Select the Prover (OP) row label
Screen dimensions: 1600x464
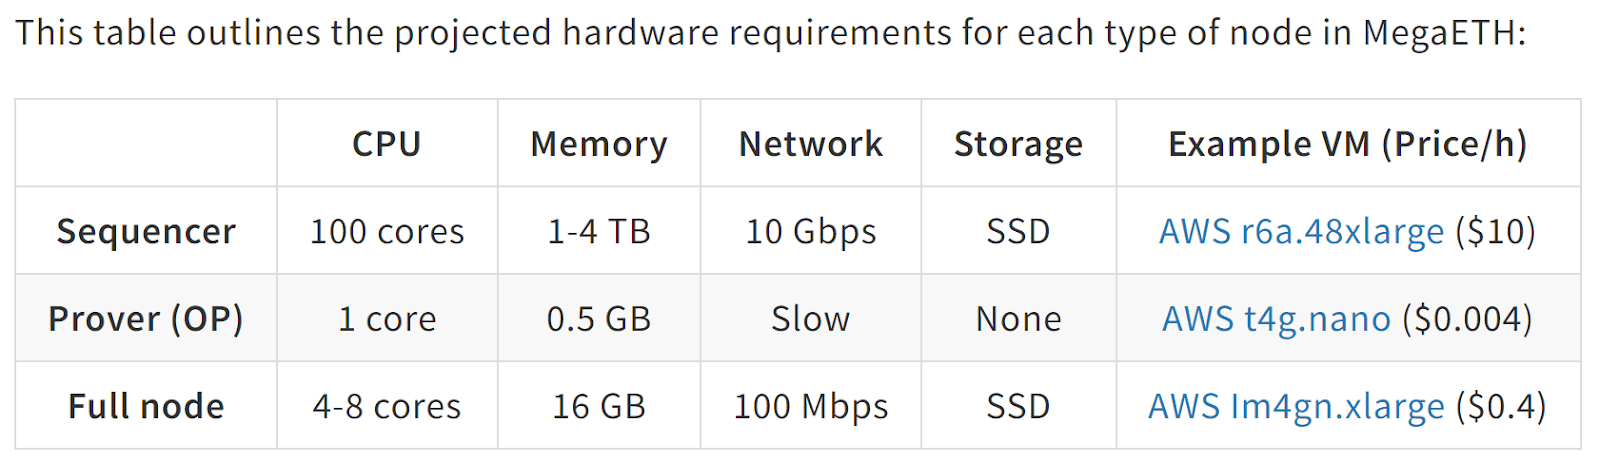coord(146,319)
